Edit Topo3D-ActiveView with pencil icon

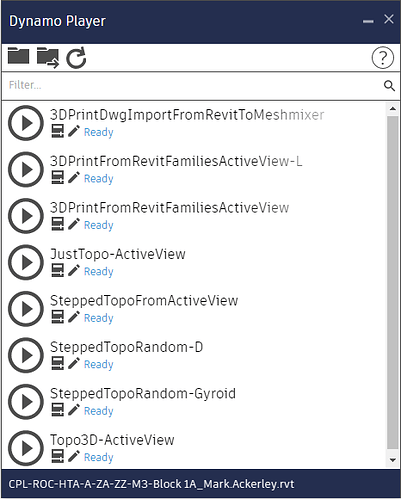74,456
